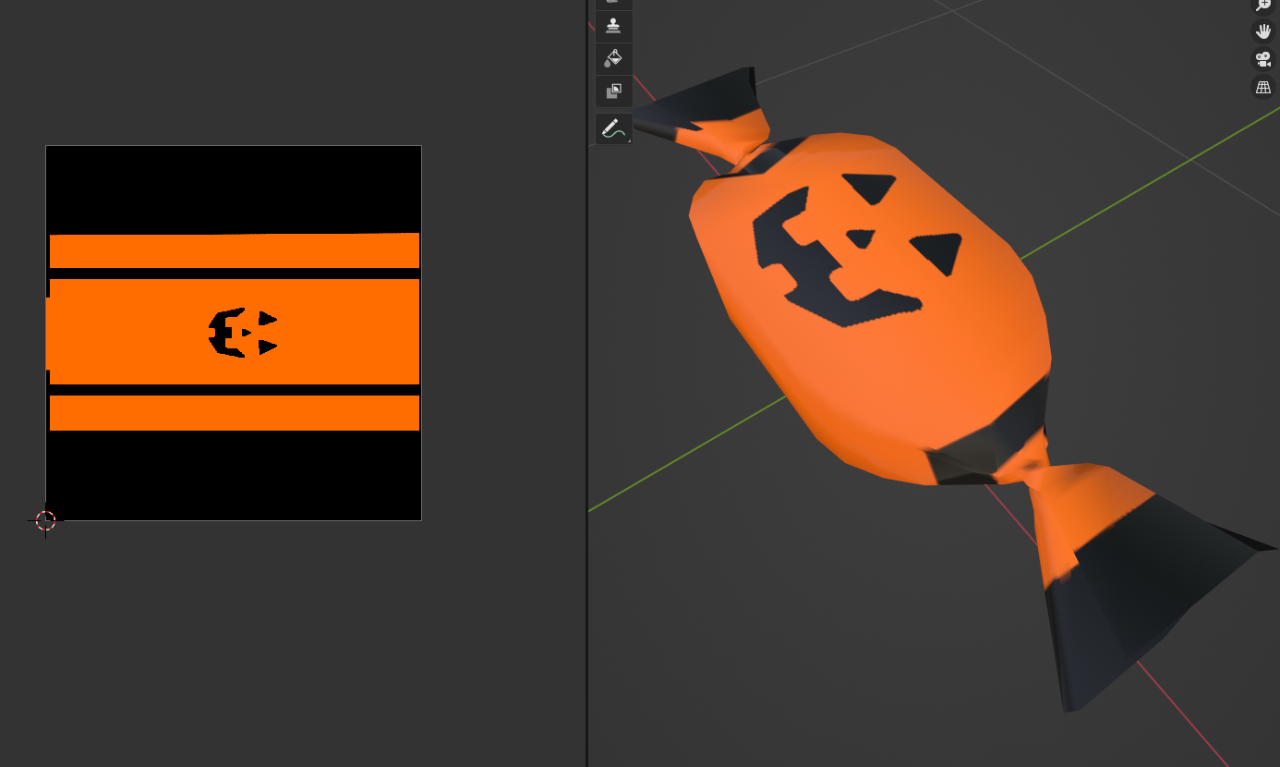
Task: Click the small triangular nose on the candy
Action: coord(861,238)
